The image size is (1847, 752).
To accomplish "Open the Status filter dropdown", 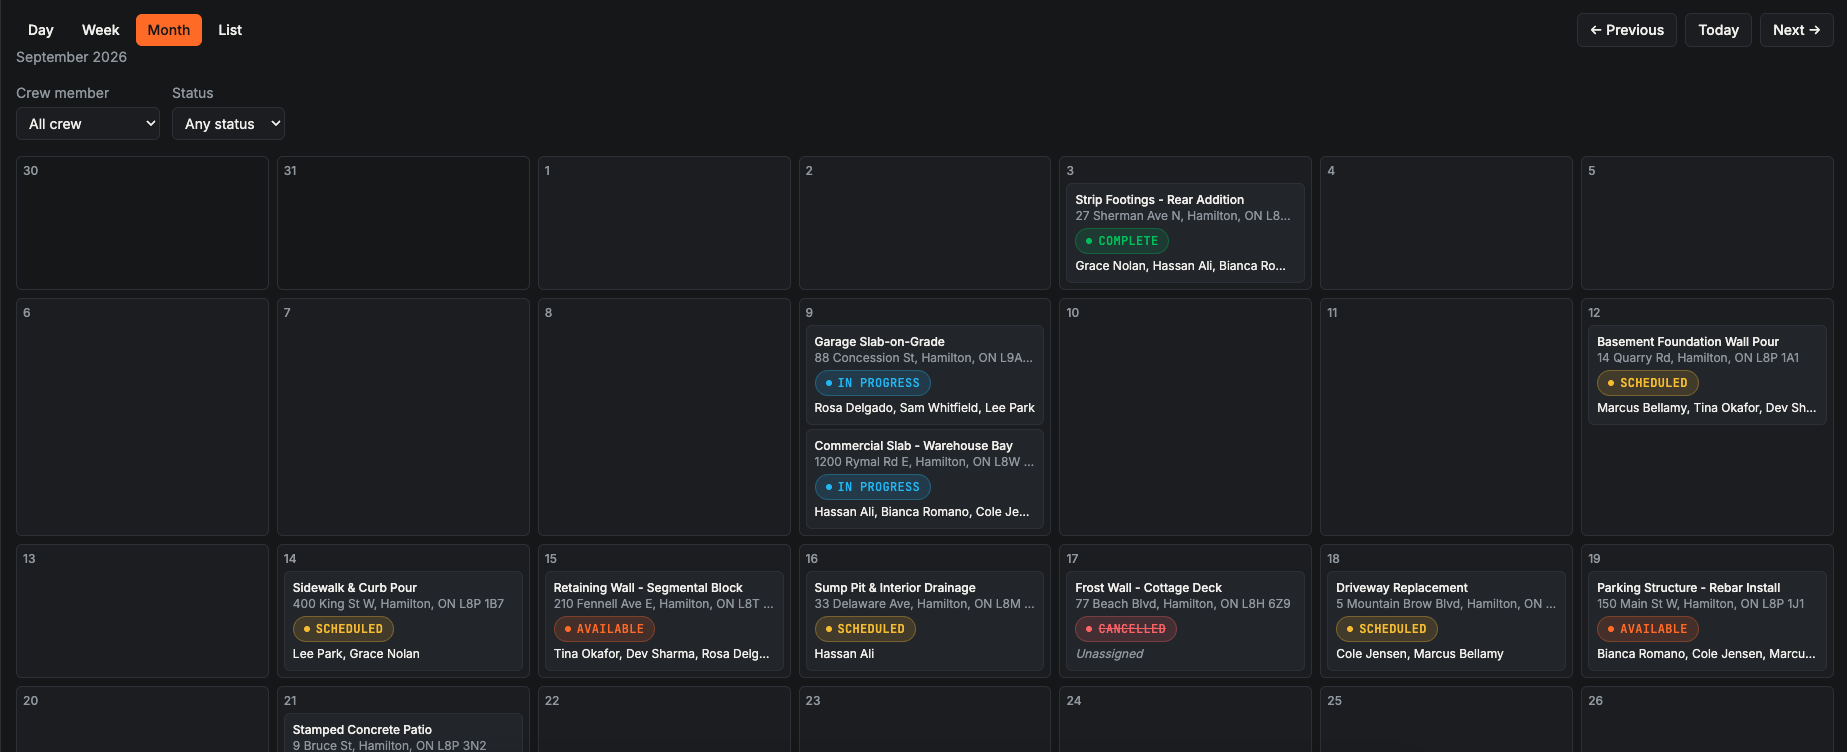I will pos(228,124).
